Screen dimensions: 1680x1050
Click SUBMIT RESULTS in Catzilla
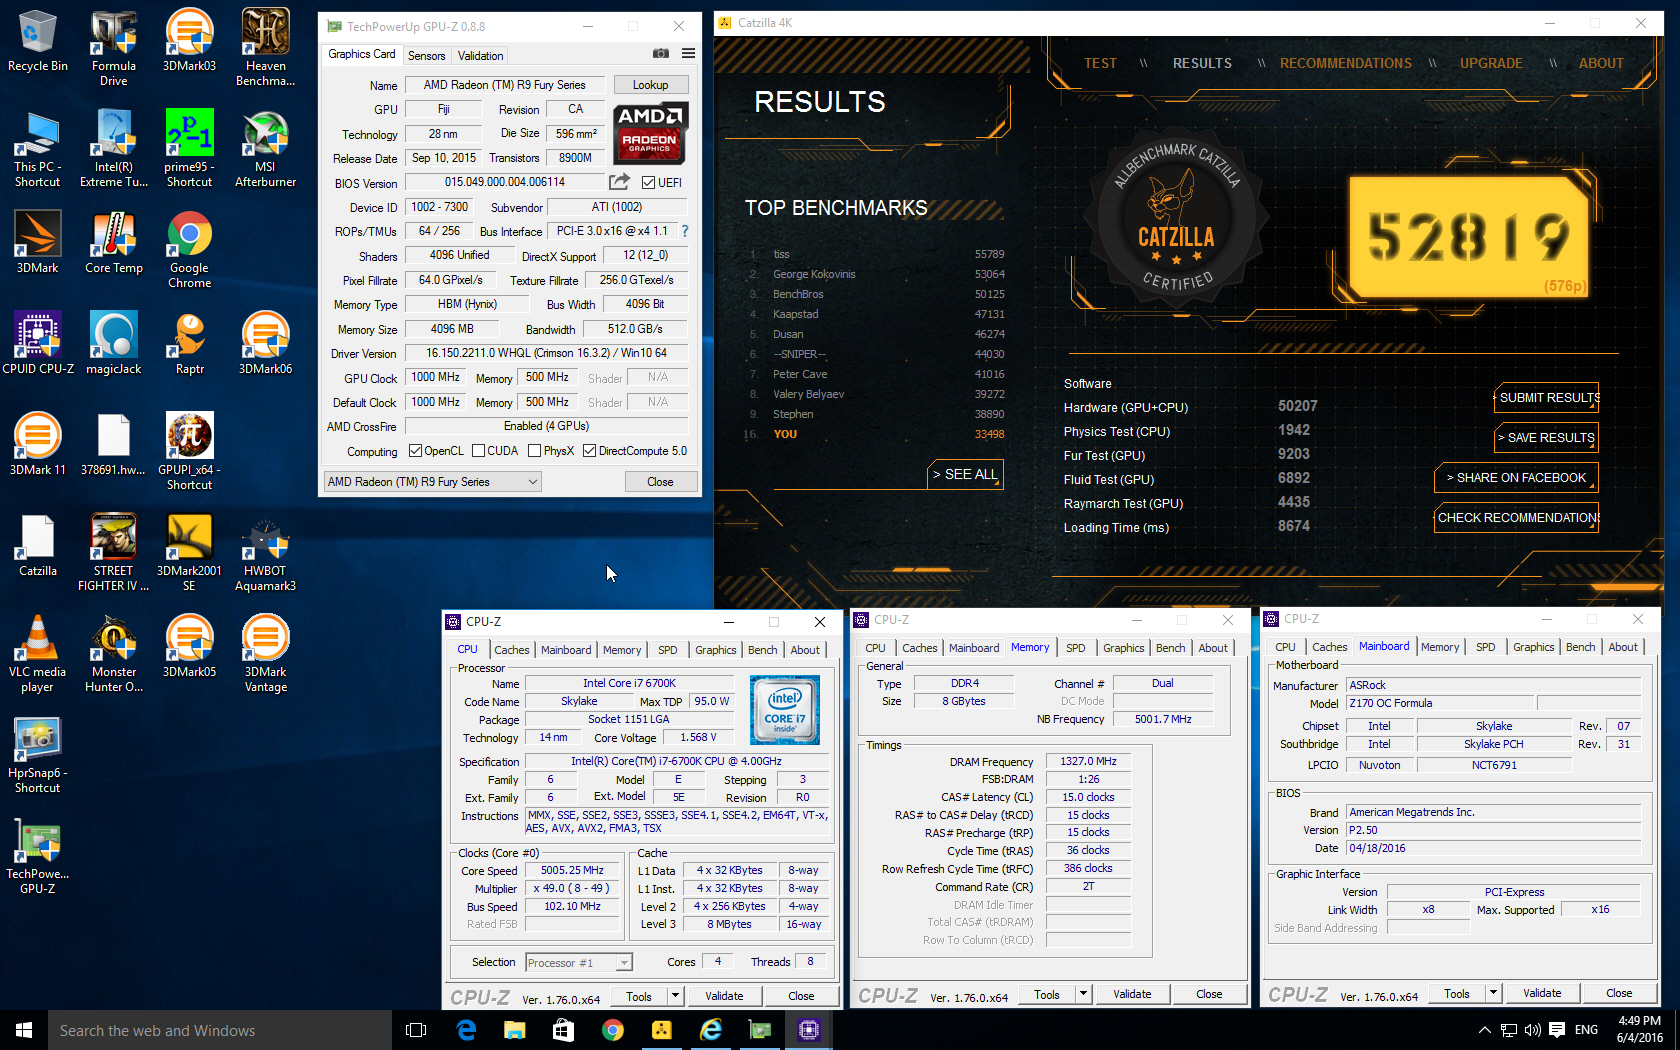(x=1547, y=397)
